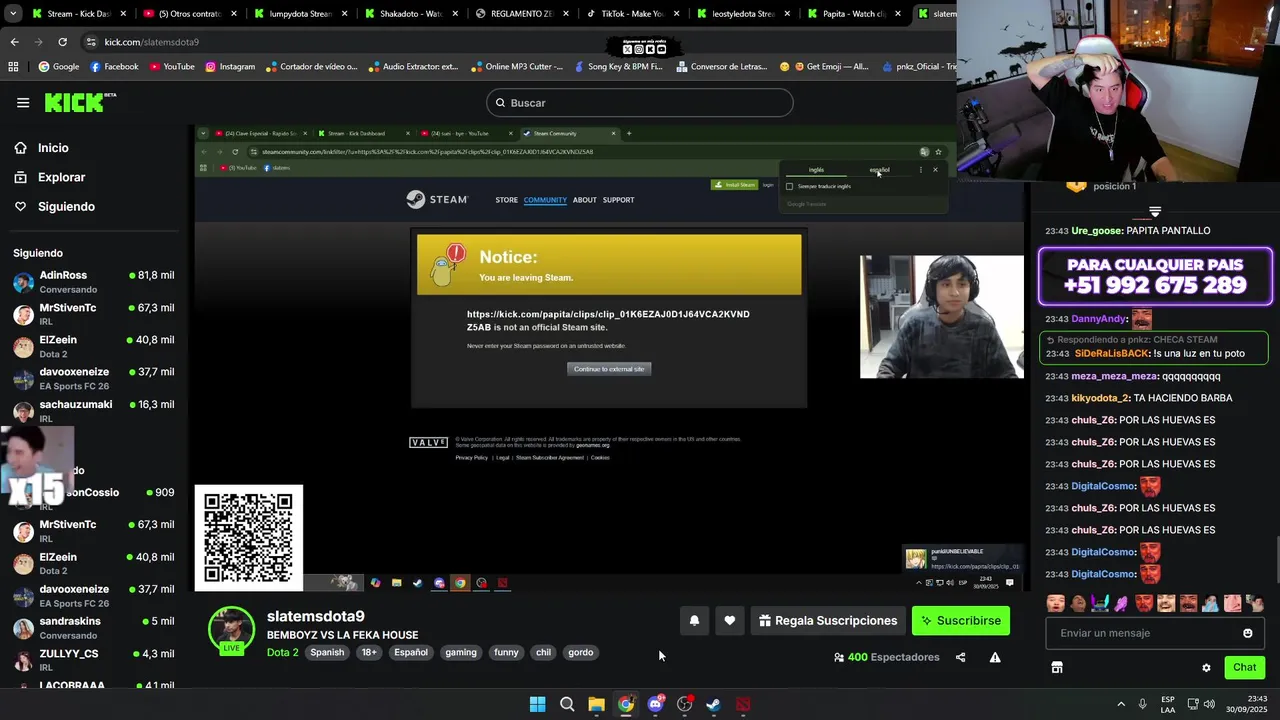Open the emoji picker in chat input
The height and width of the screenshot is (720, 1280).
1247,633
